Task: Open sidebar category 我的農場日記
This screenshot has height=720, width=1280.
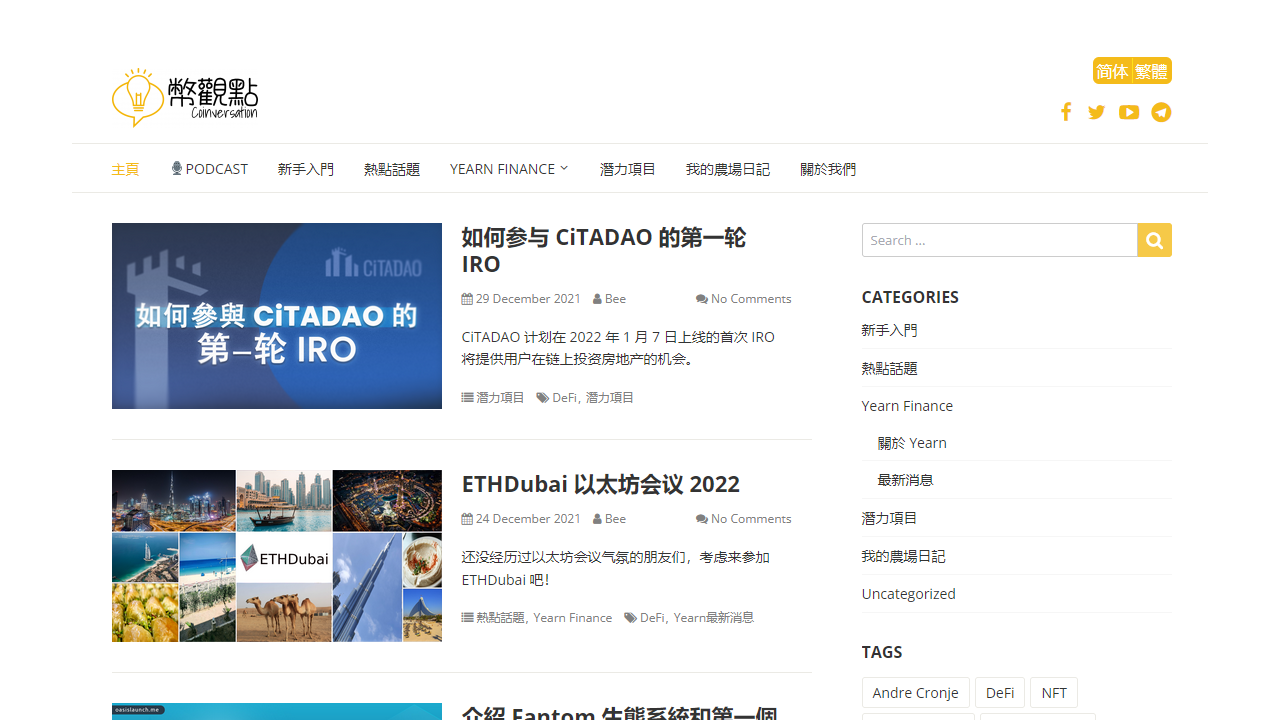Action: coord(903,556)
